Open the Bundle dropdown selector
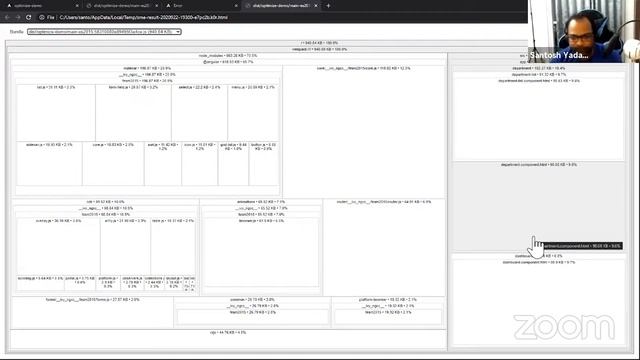Image resolution: width=640 pixels, height=360 pixels. point(104,31)
